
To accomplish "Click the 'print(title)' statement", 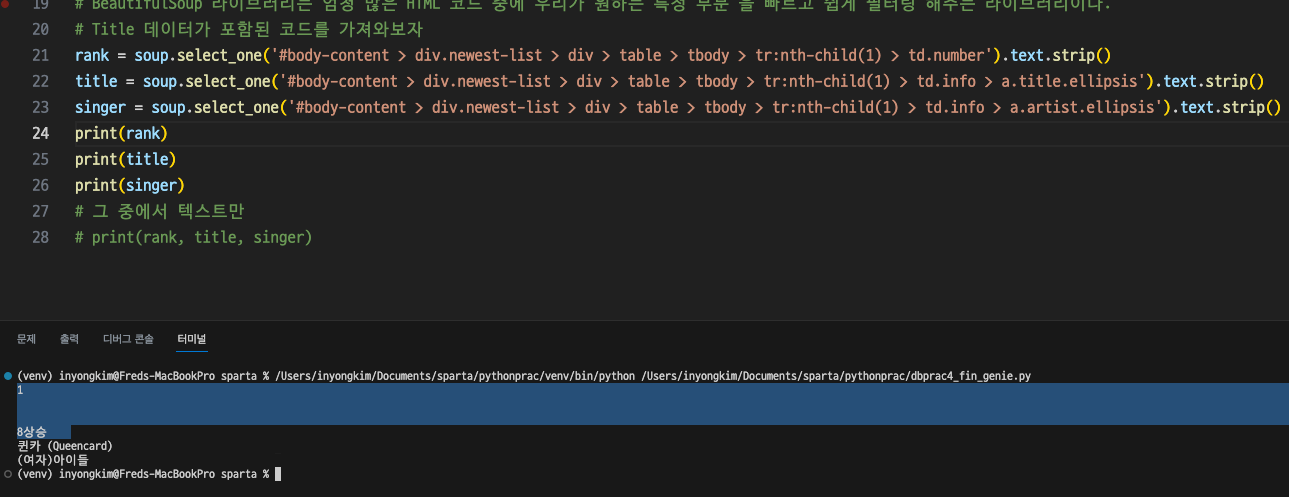I will (x=125, y=159).
